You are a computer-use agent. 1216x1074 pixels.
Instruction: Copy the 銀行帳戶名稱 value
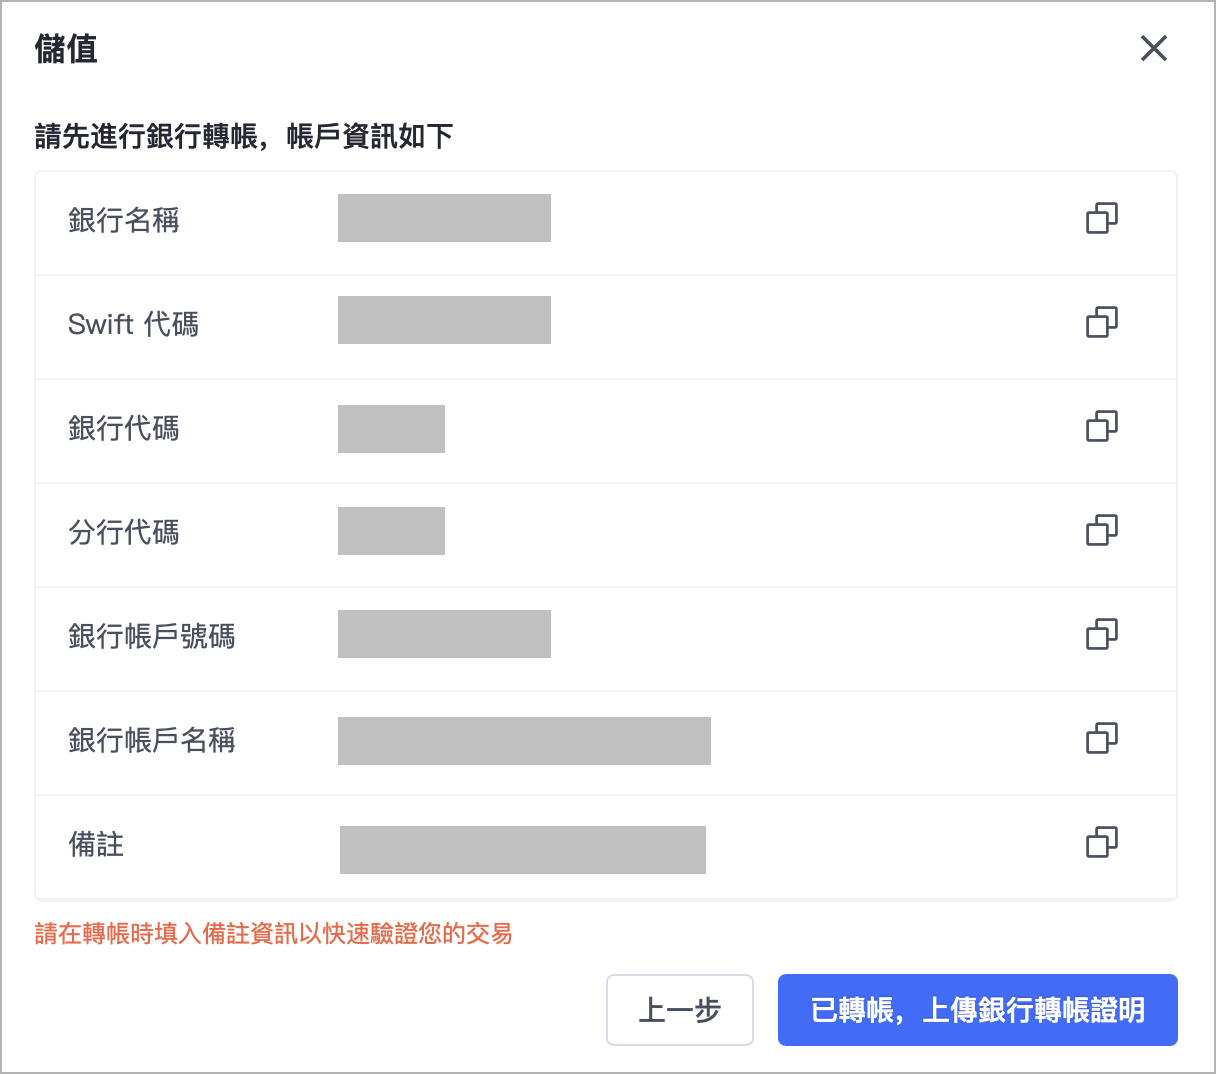(1101, 738)
